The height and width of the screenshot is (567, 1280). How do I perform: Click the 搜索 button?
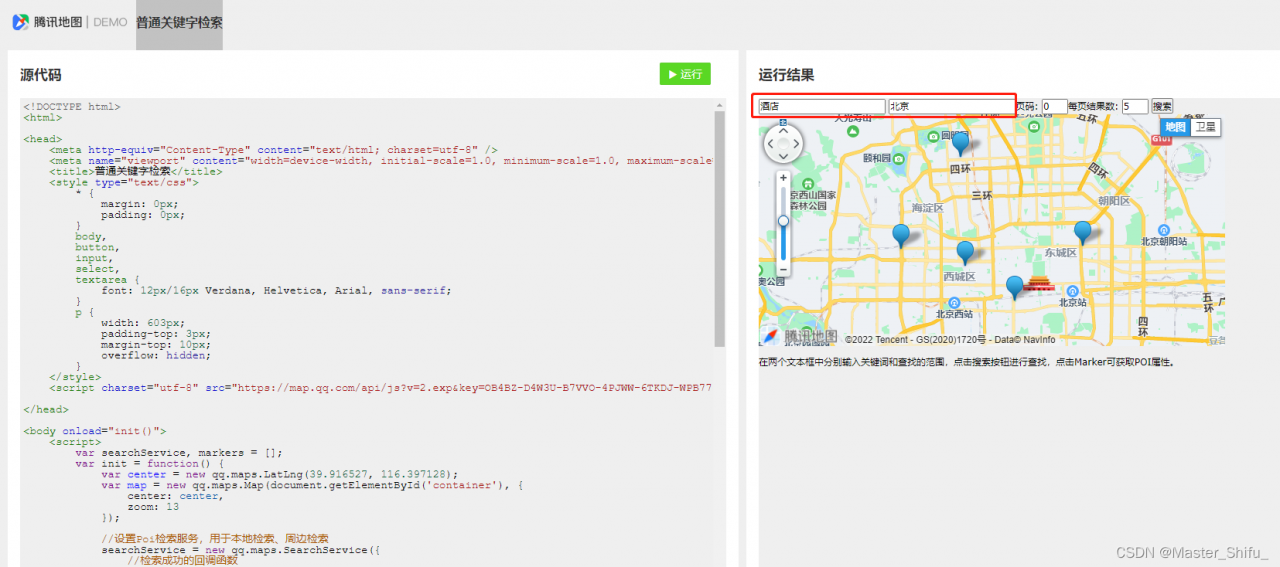1162,106
